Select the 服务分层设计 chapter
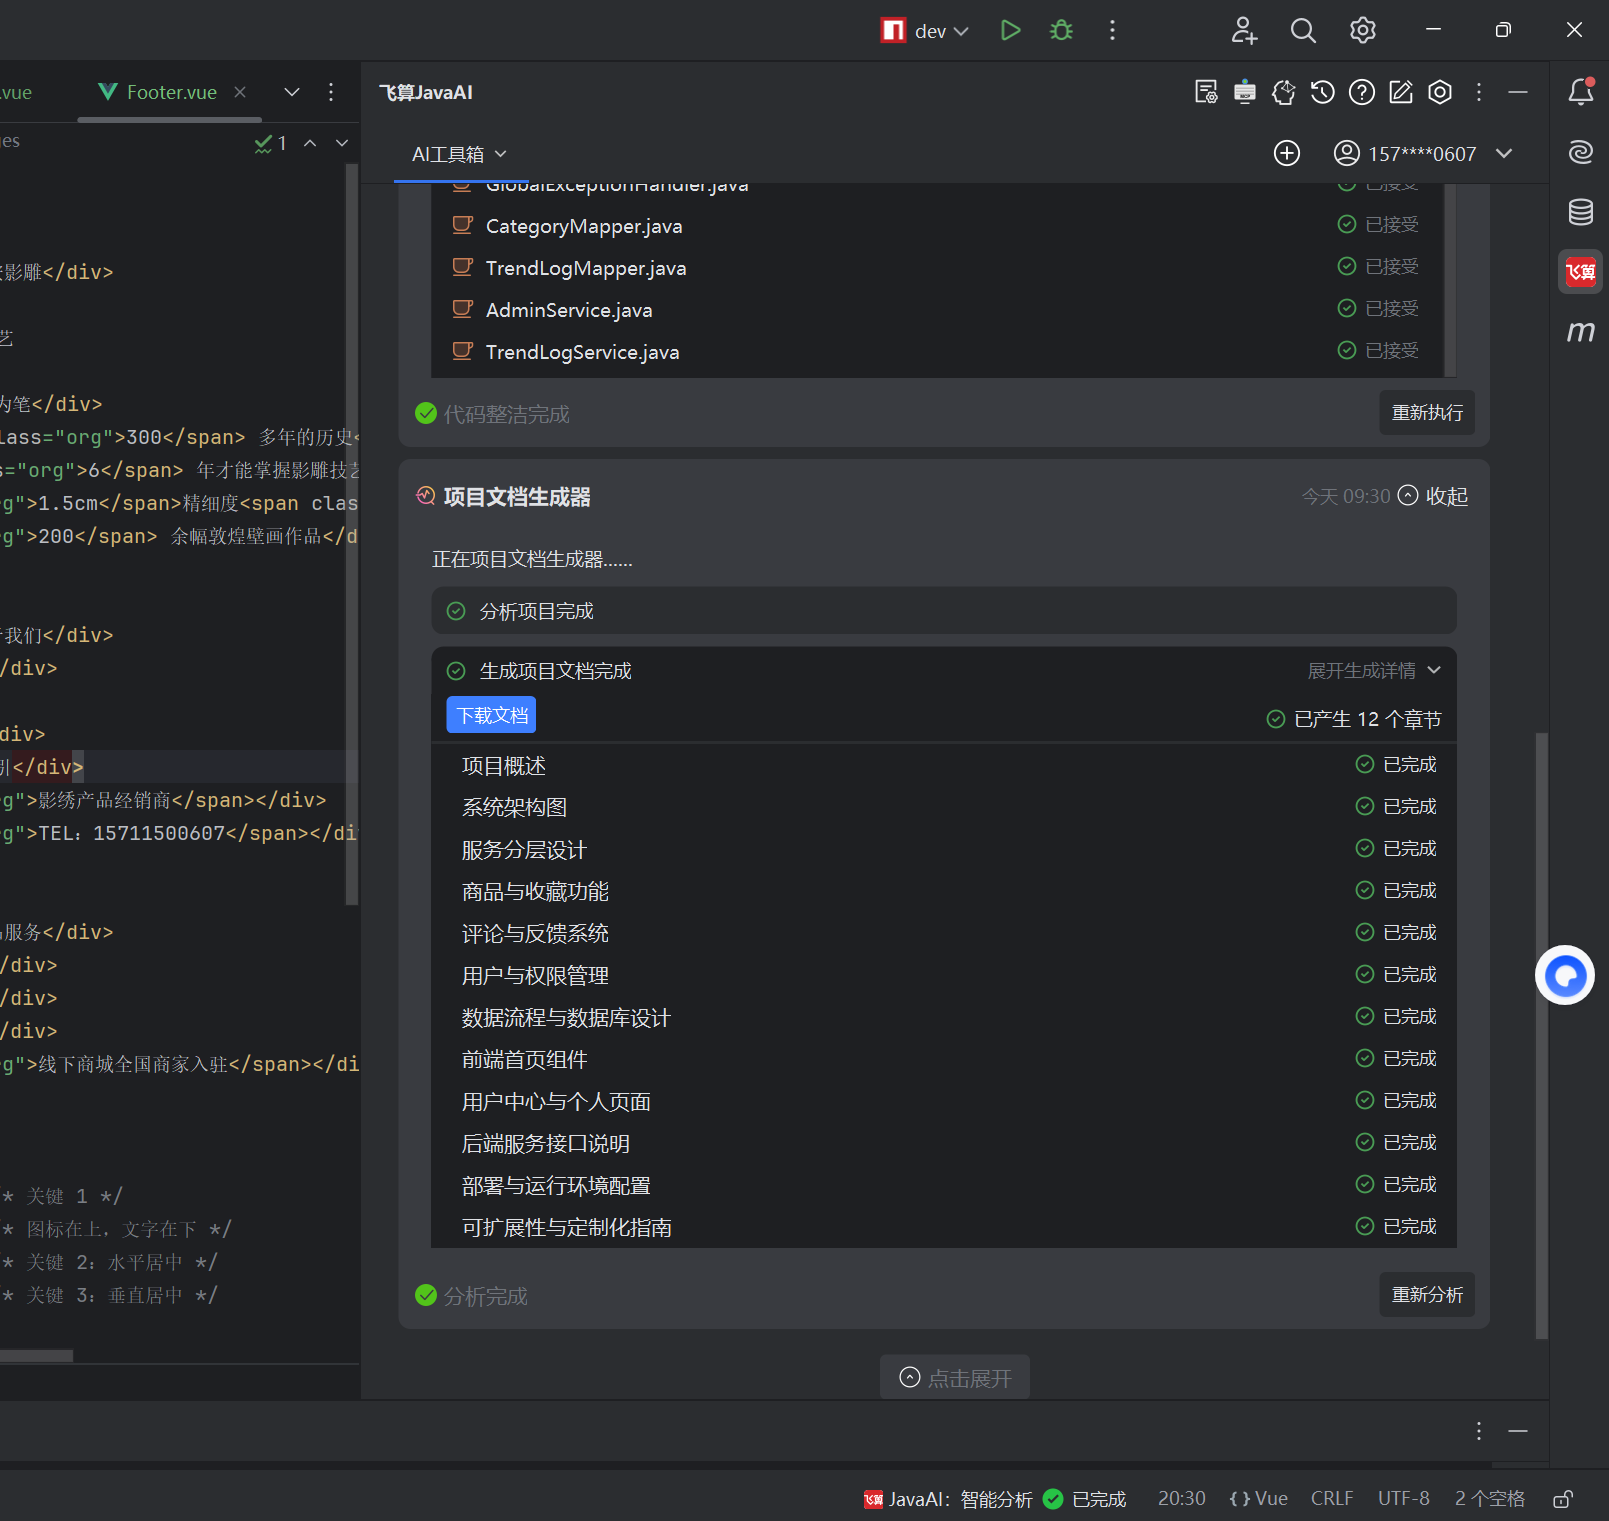 click(x=524, y=850)
